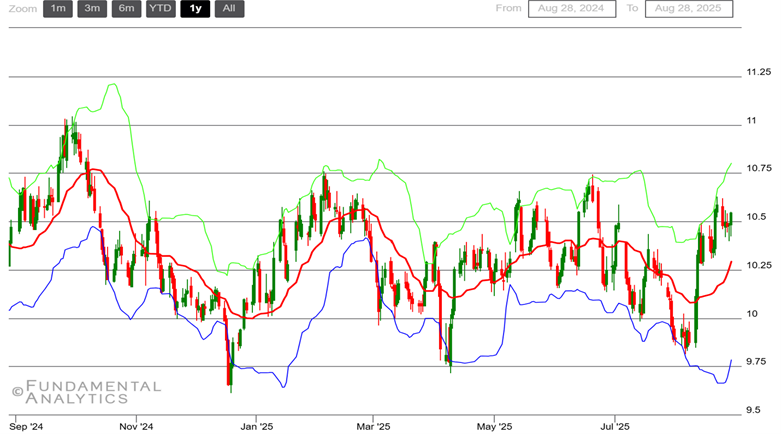The height and width of the screenshot is (434, 781).
Task: Click the copyright symbol beside Fundamental Analytics
Action: click(x=17, y=392)
